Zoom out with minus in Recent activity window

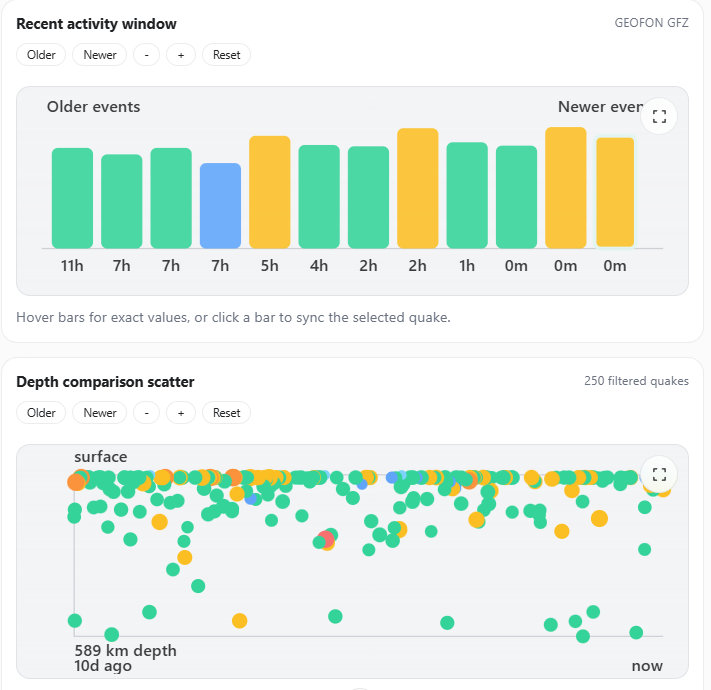(x=146, y=55)
